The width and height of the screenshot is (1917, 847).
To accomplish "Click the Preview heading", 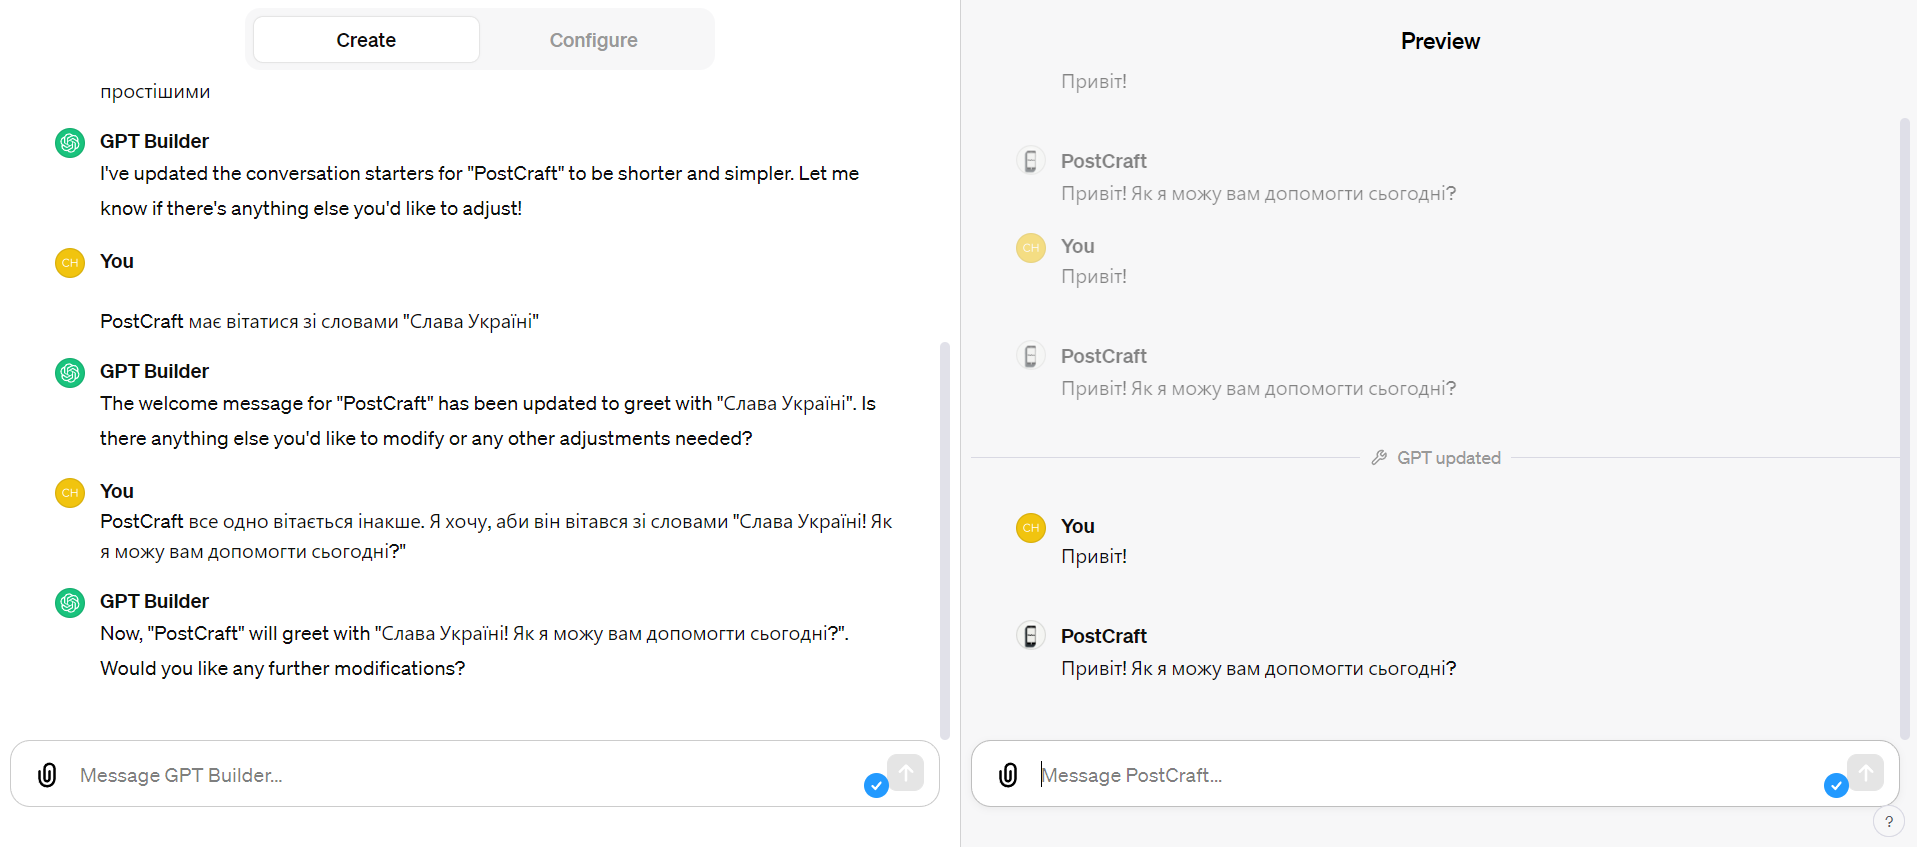I will [x=1440, y=41].
